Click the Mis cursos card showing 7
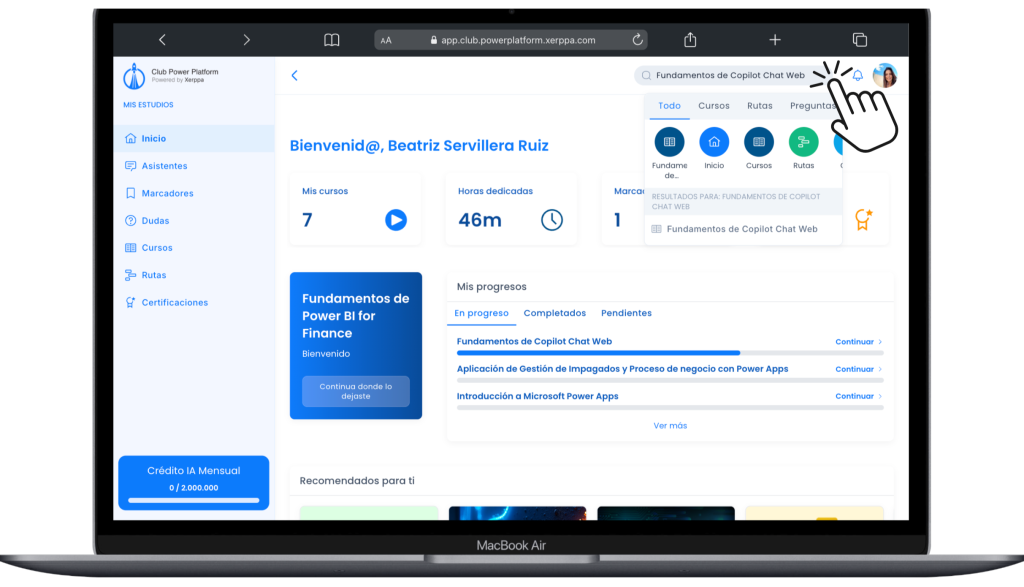 click(355, 210)
